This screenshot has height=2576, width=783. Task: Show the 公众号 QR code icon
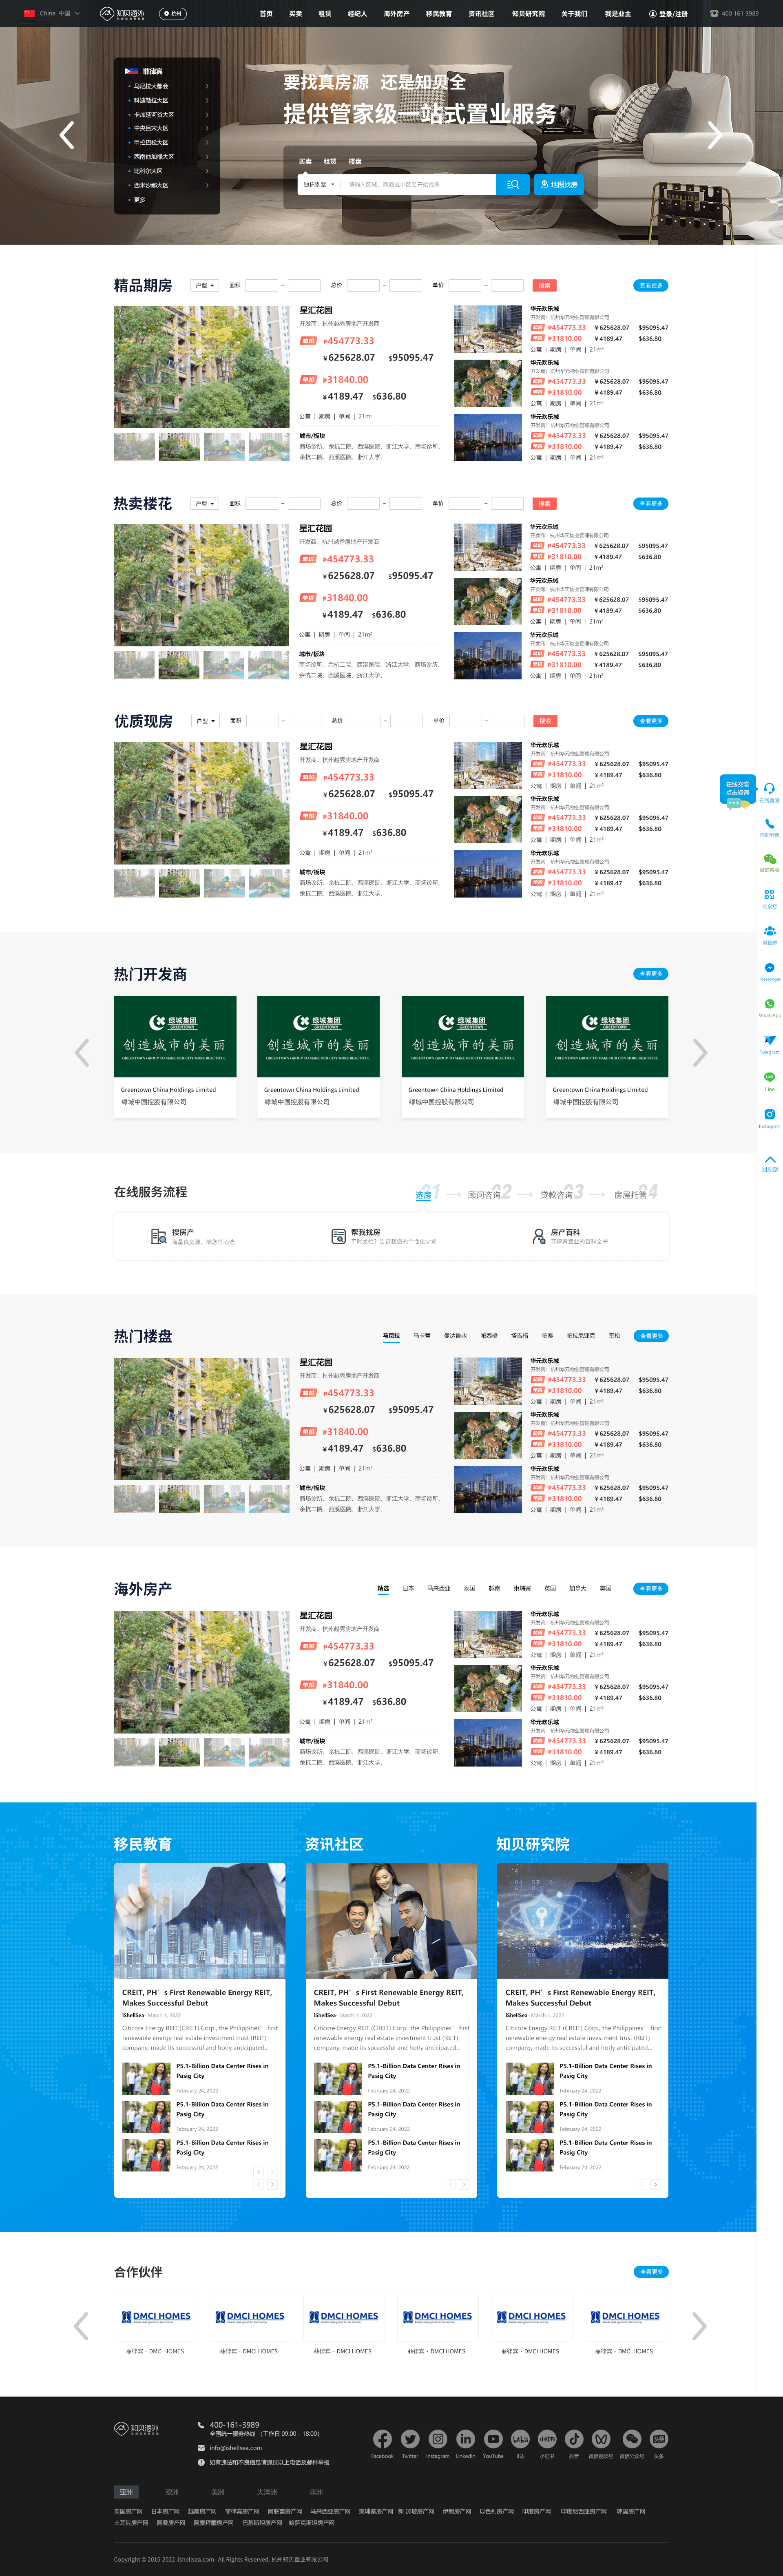pyautogui.click(x=769, y=895)
